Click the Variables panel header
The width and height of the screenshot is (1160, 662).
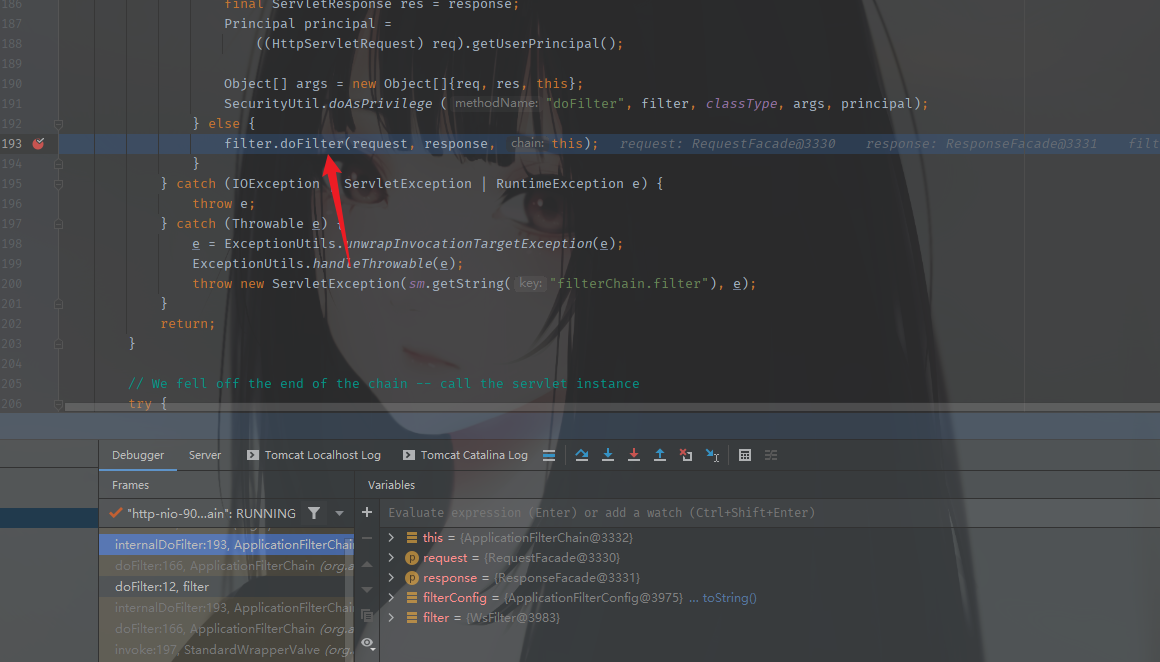[x=391, y=485]
